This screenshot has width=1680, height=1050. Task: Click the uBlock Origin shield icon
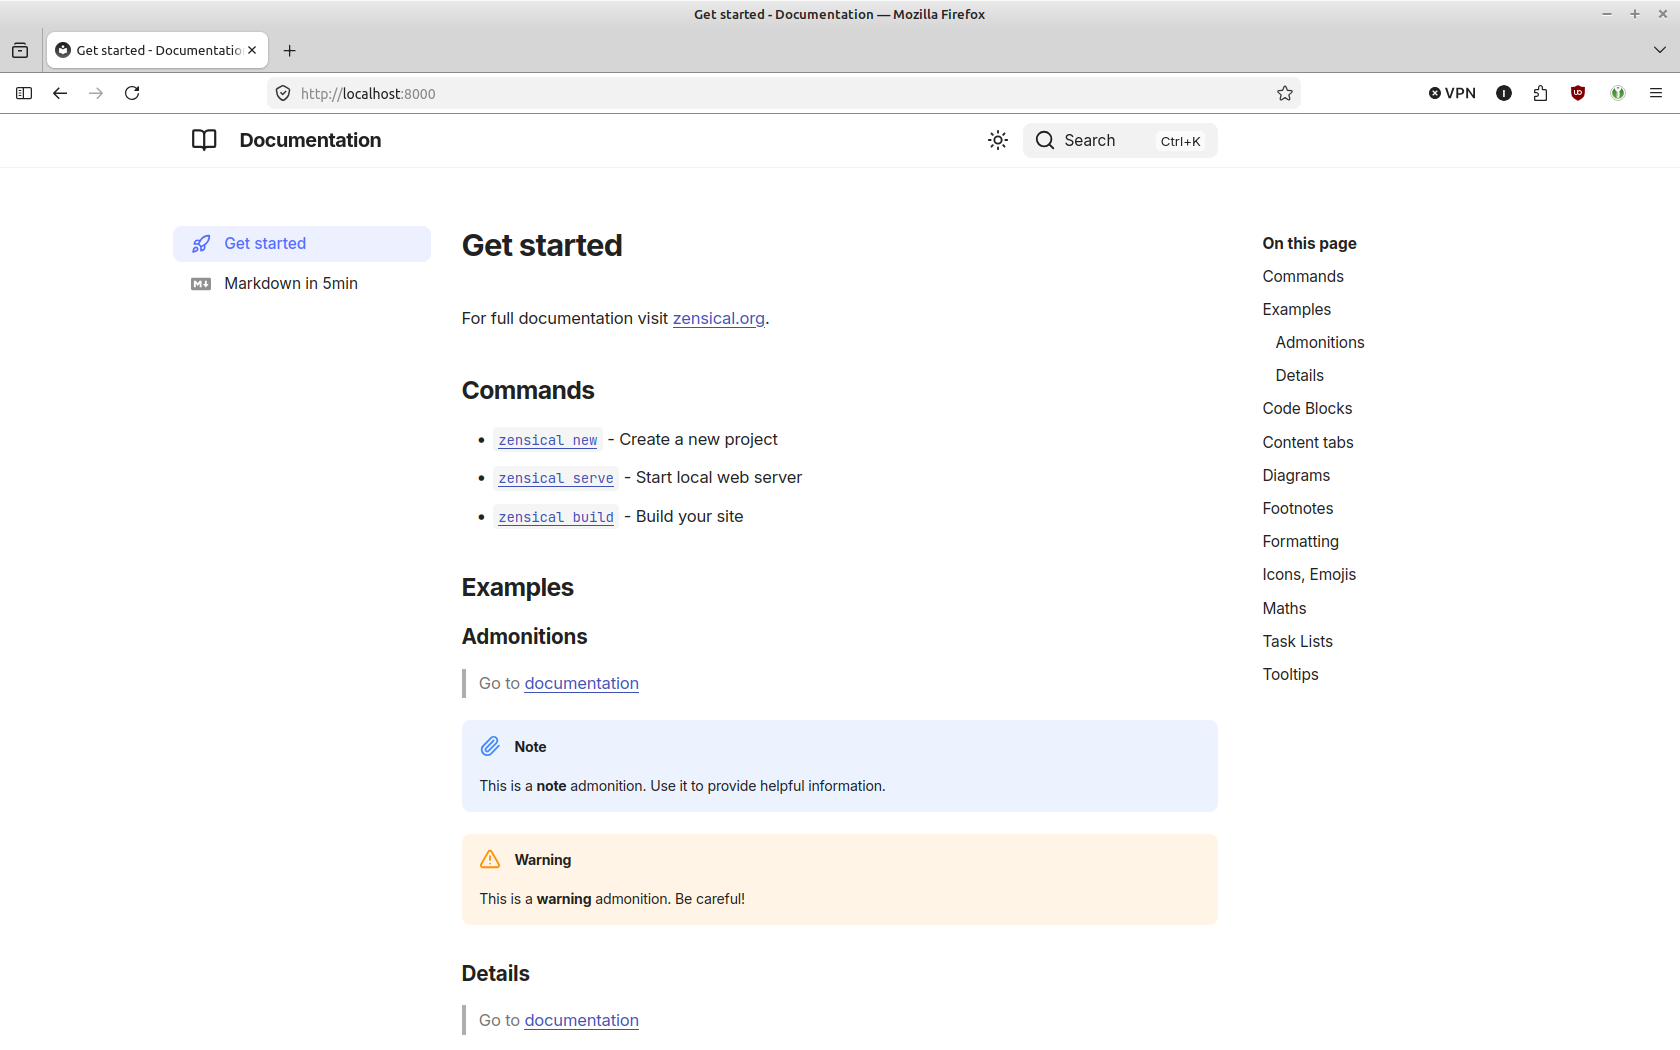pyautogui.click(x=1578, y=94)
